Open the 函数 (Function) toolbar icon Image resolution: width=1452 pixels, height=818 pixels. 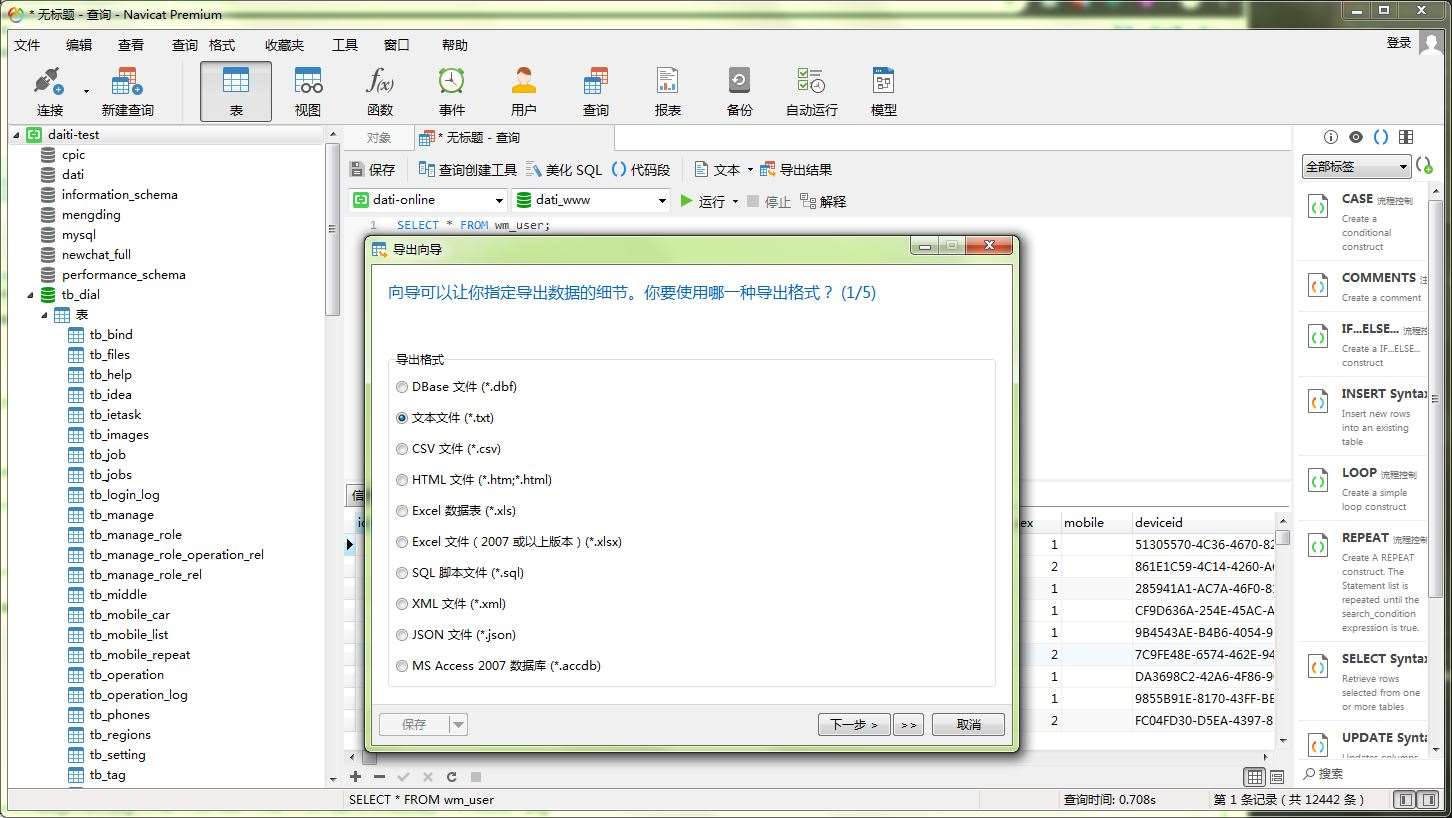click(380, 91)
